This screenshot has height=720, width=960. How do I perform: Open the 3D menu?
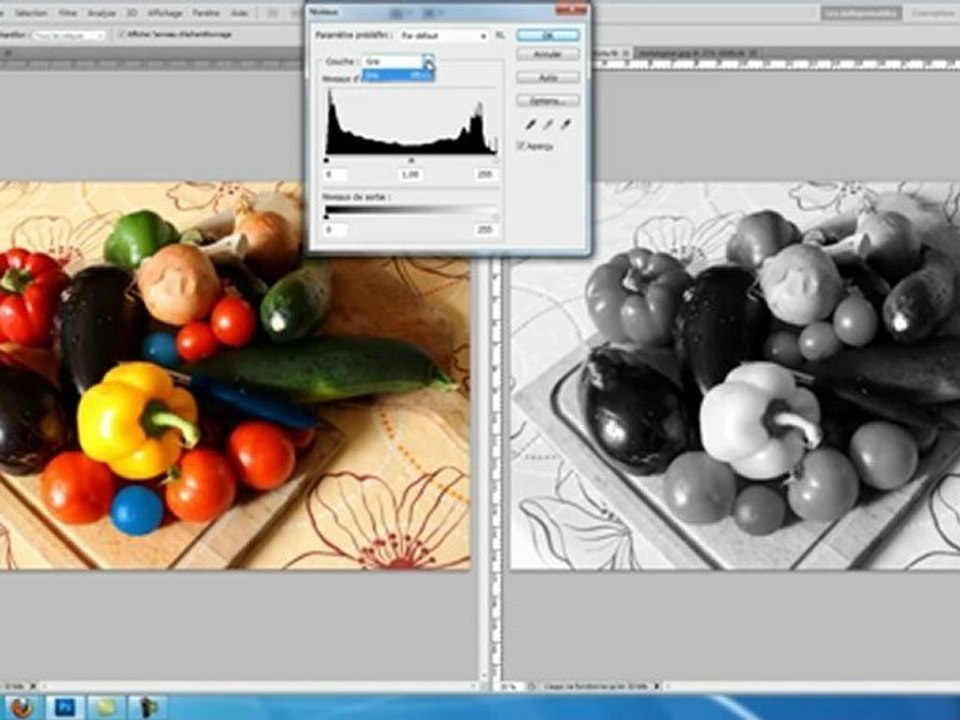132,12
